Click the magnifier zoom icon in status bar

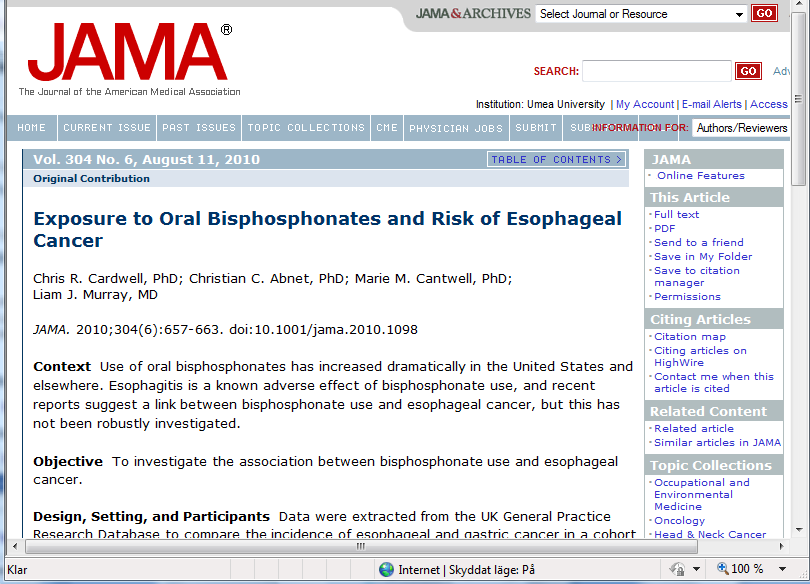pyautogui.click(x=722, y=569)
